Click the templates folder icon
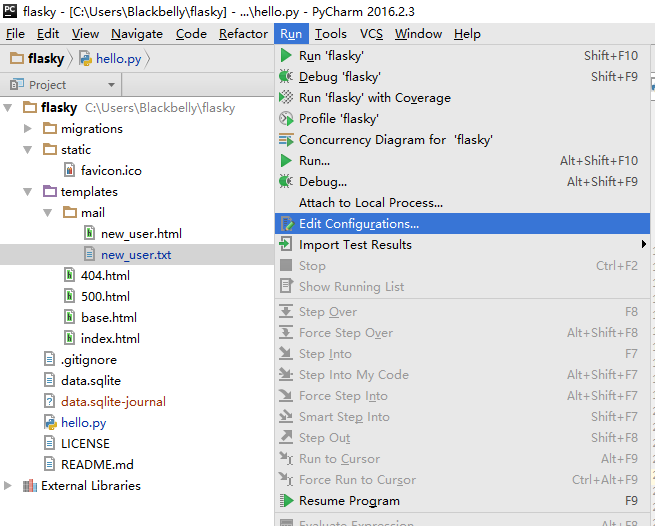This screenshot has width=655, height=526. coord(50,191)
